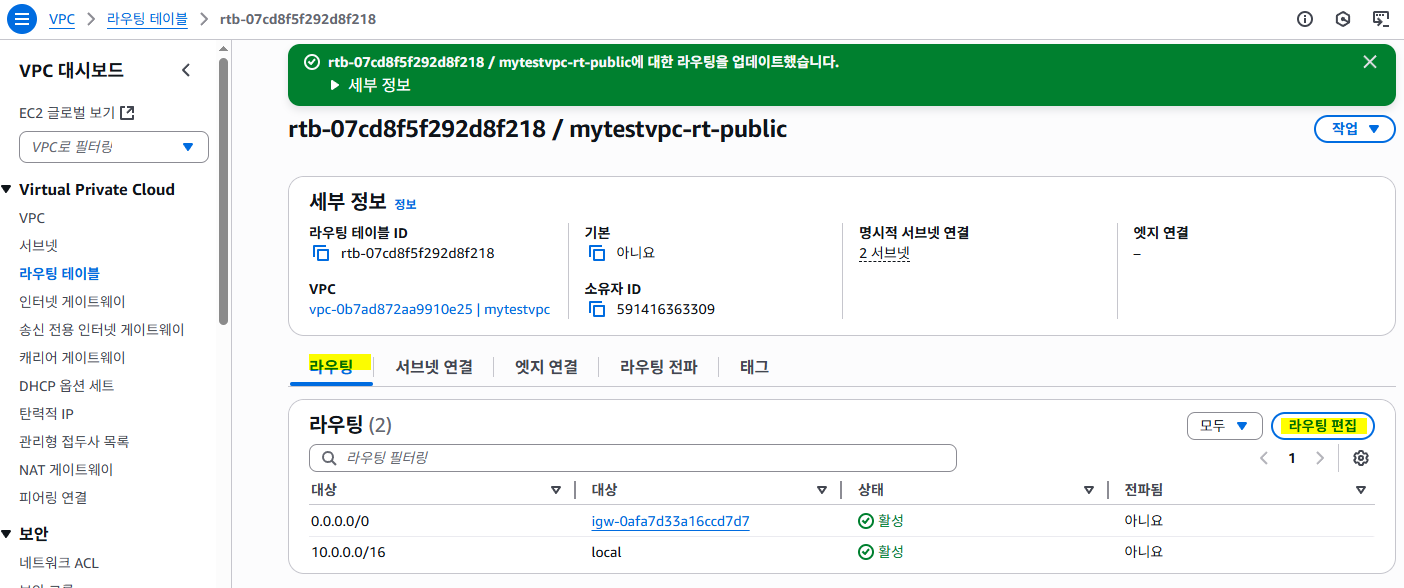Viewport: 1404px width, 588px height.
Task: Open the igw-0afa7d33a16ccd7d7 gateway link
Action: 670,521
